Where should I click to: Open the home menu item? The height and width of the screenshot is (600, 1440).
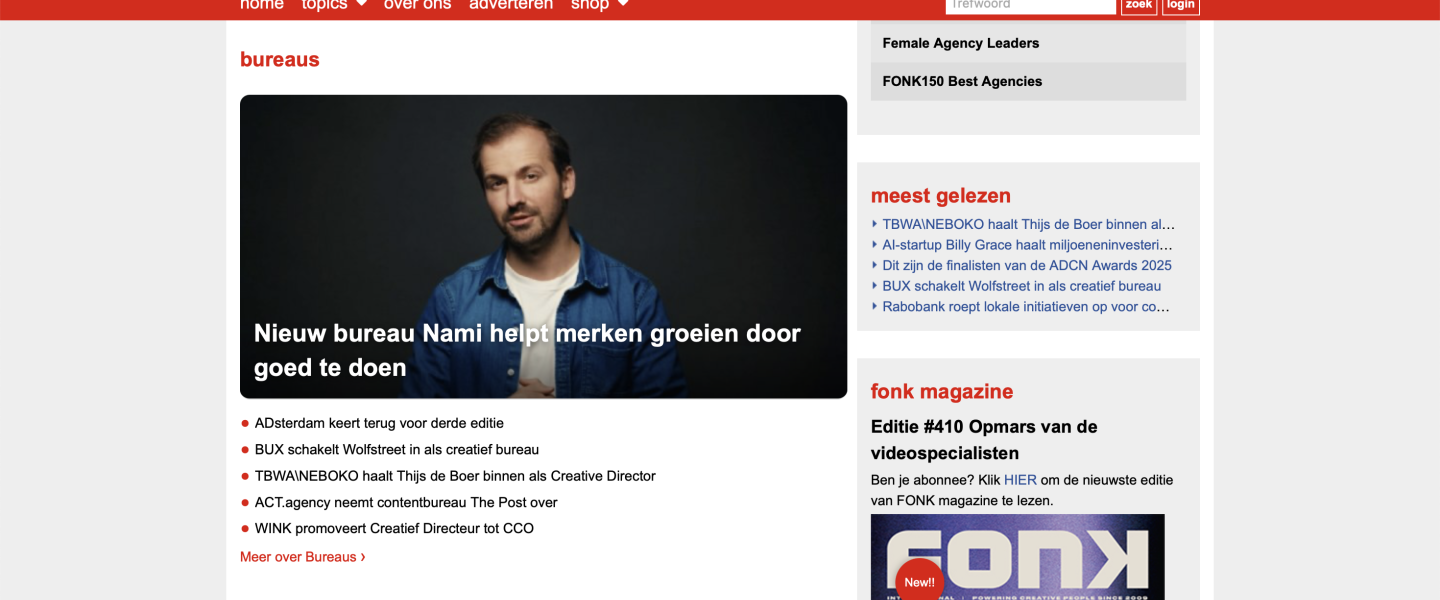(262, 5)
